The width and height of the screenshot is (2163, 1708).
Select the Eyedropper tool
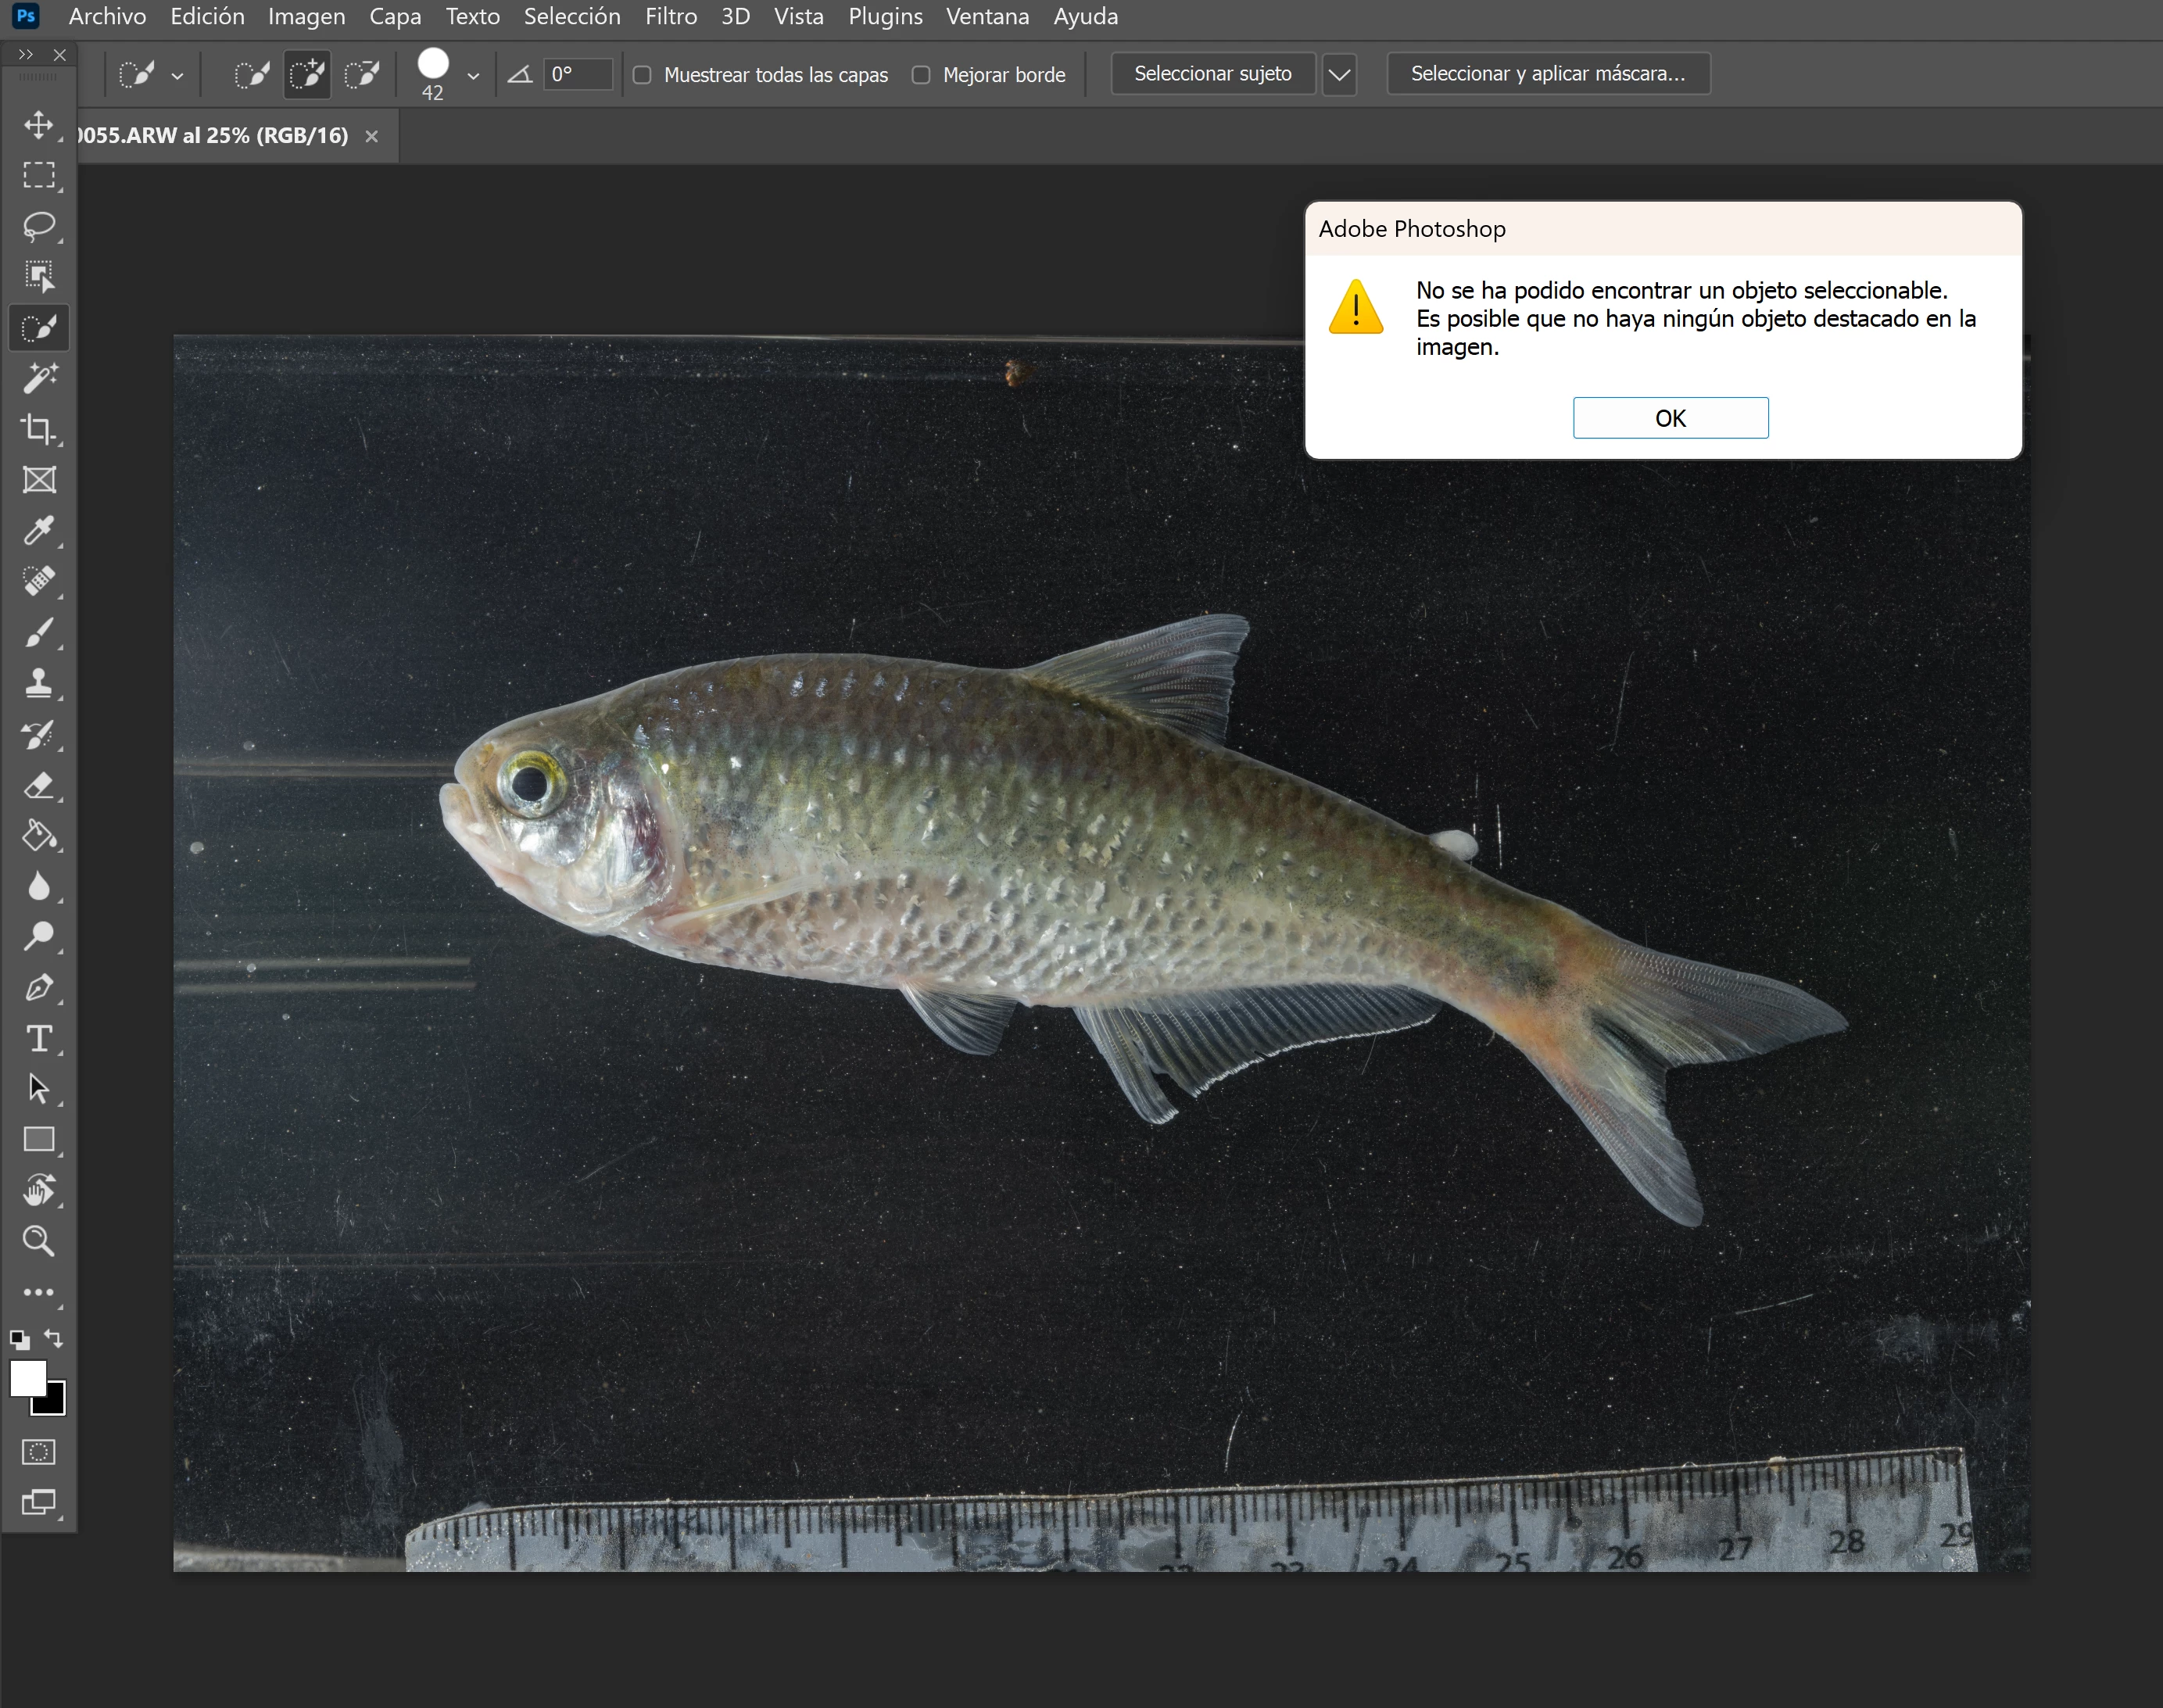click(x=38, y=530)
